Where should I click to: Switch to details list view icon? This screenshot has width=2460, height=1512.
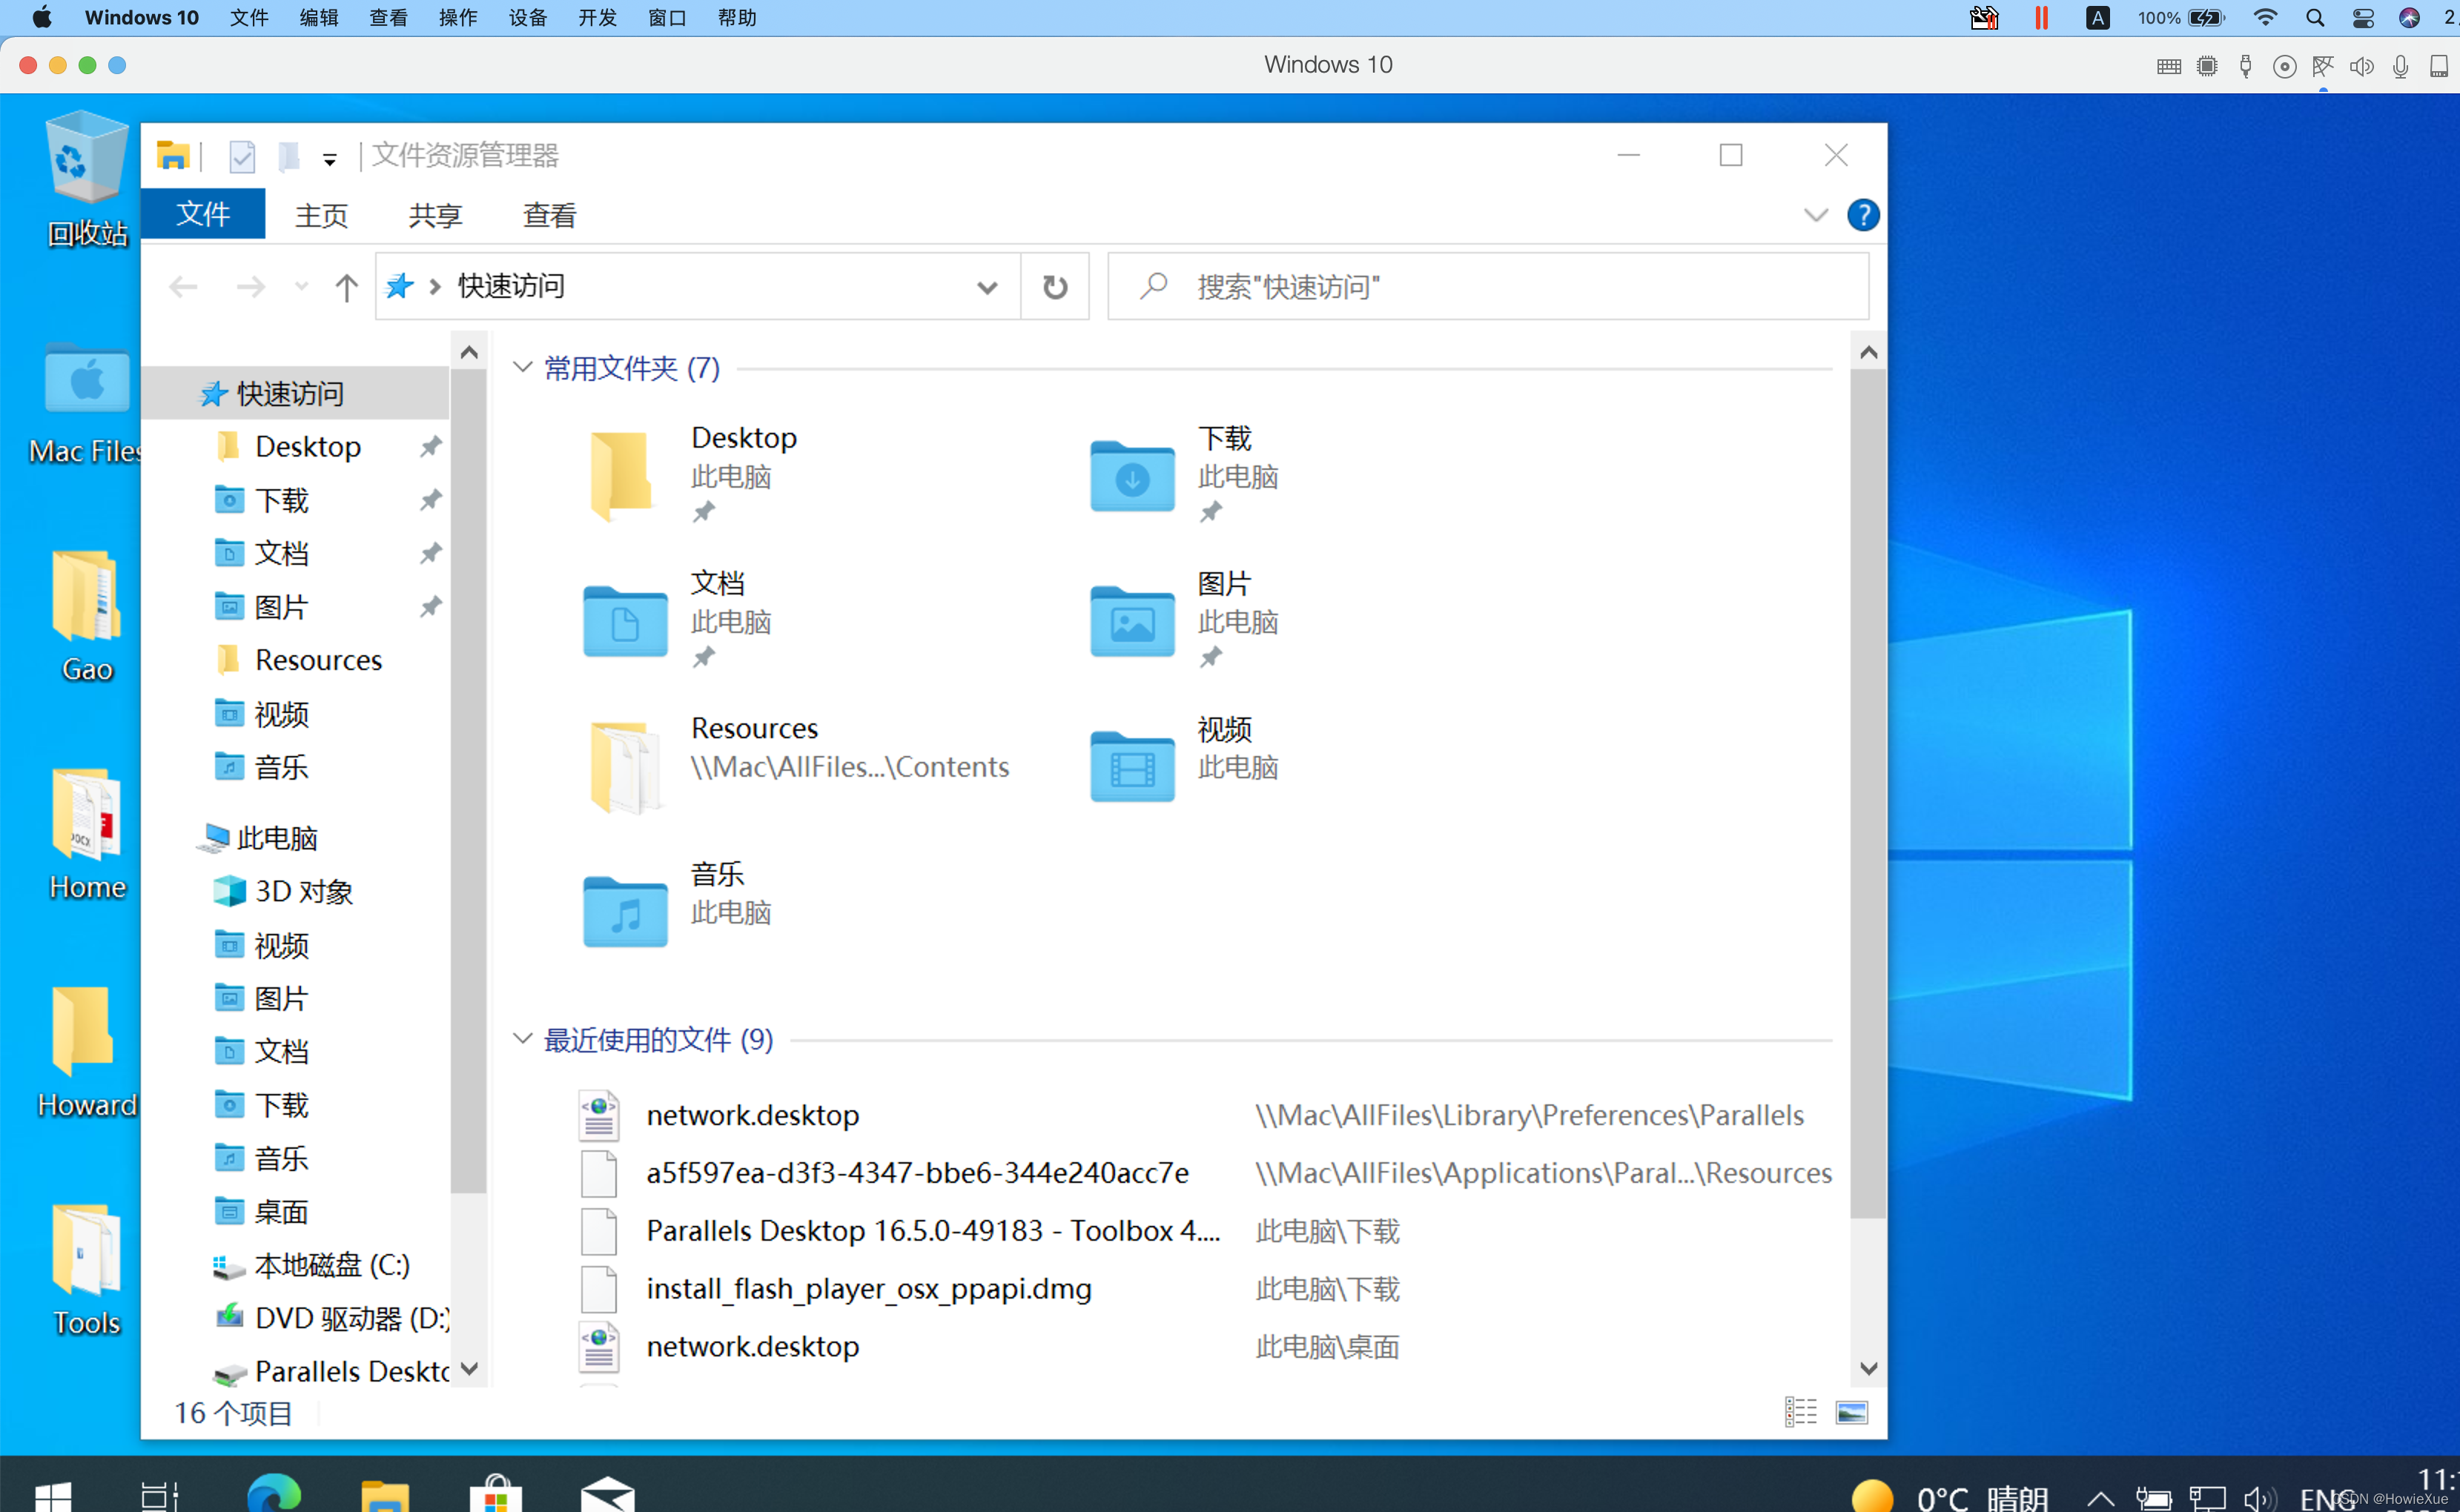(x=1800, y=1411)
